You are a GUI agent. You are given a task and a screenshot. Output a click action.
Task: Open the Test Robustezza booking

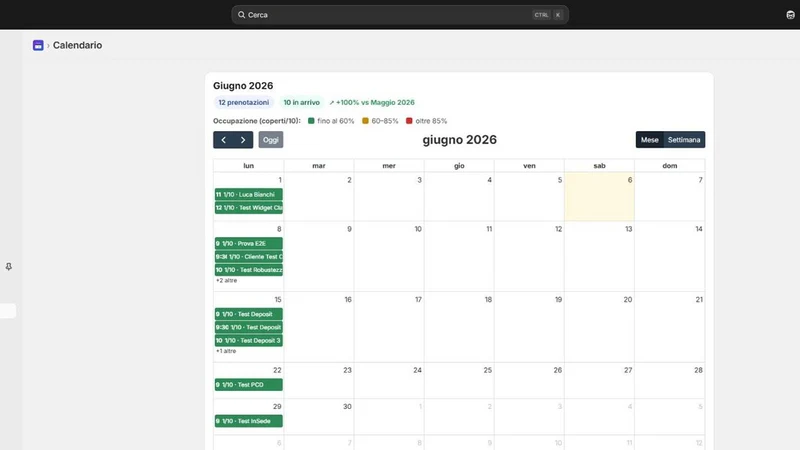[248, 270]
